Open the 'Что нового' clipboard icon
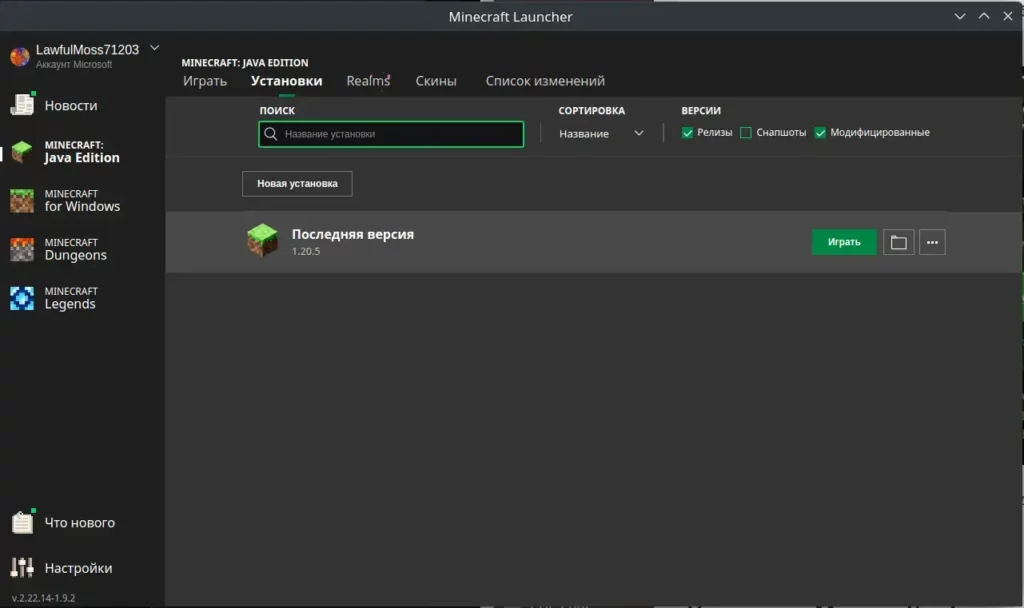Screen dimensions: 1024x608 [22, 522]
